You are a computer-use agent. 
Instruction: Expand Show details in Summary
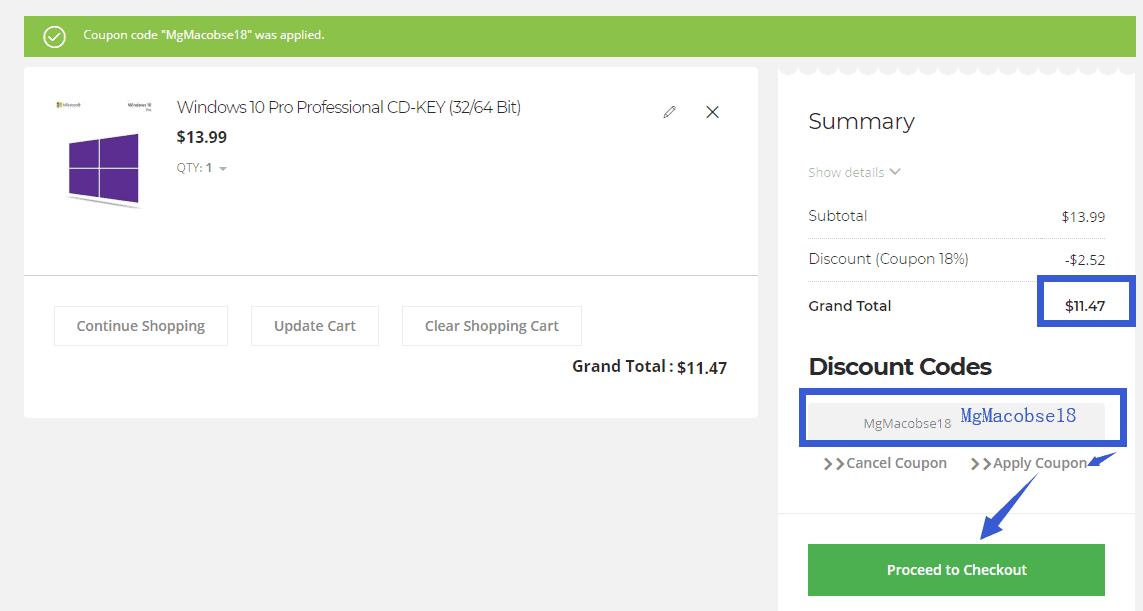tap(854, 172)
